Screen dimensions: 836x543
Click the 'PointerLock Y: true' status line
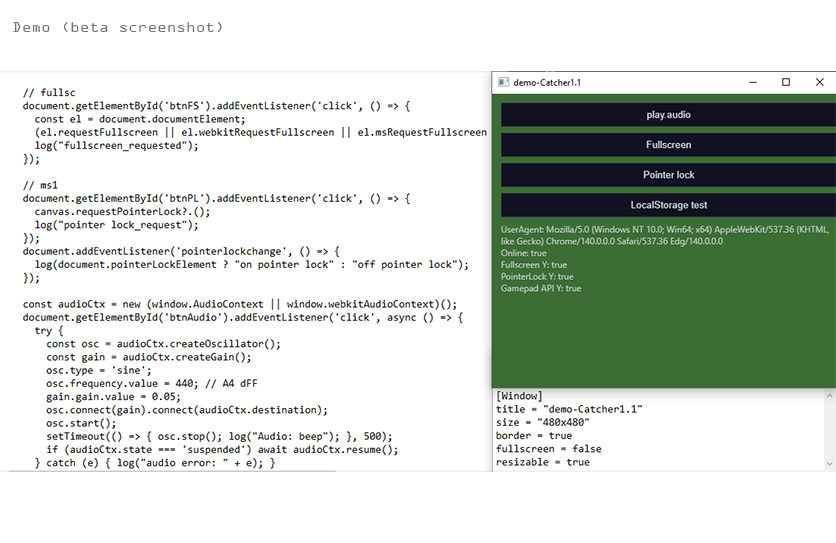[537, 277]
